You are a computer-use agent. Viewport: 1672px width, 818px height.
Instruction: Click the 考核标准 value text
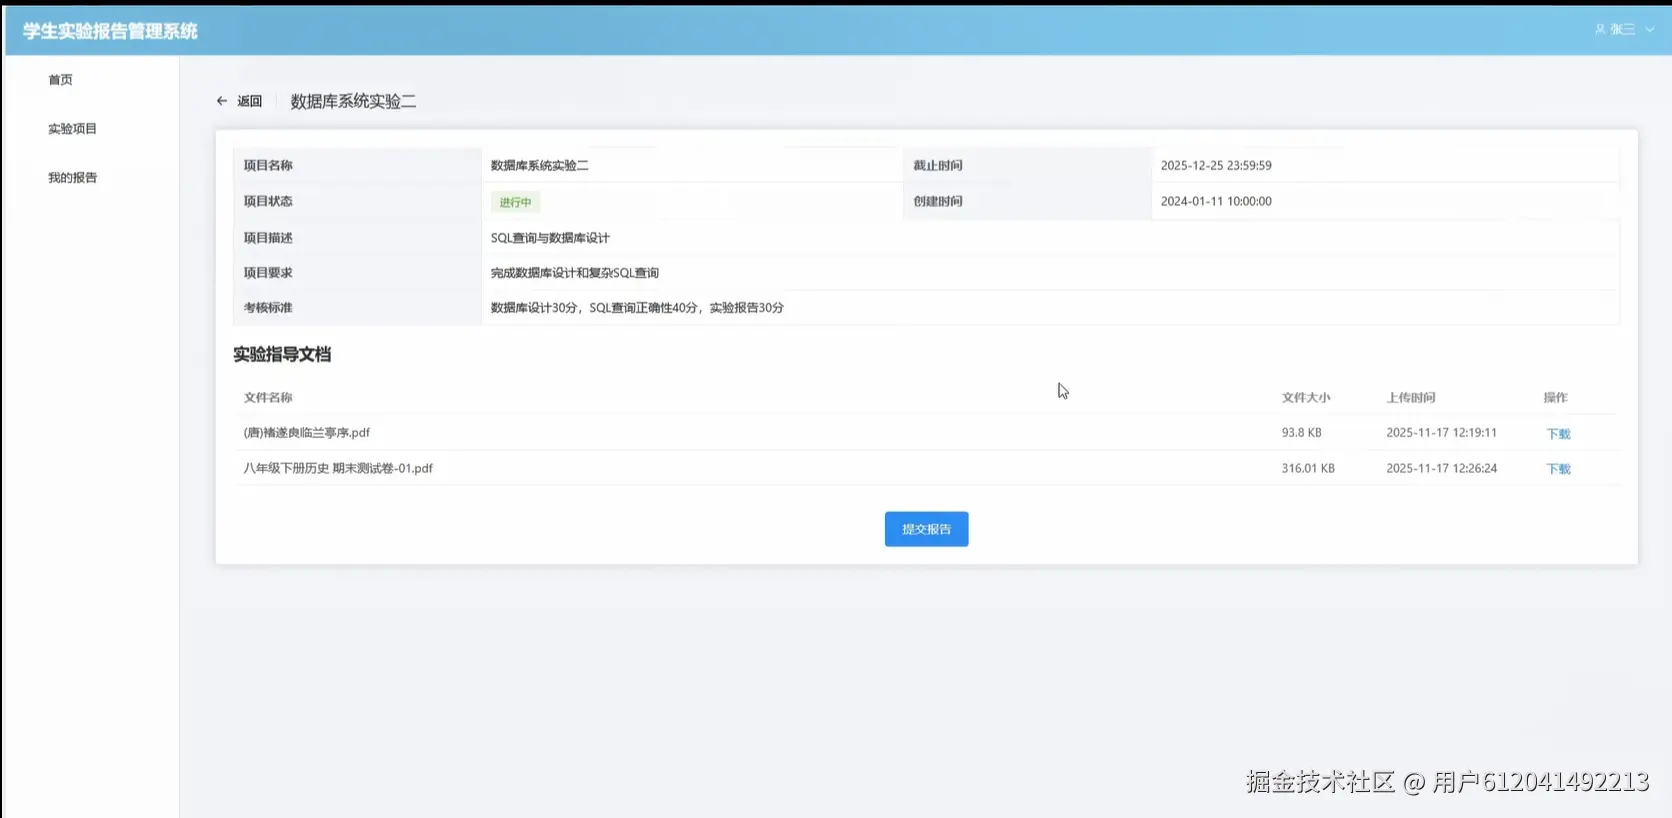(x=637, y=308)
